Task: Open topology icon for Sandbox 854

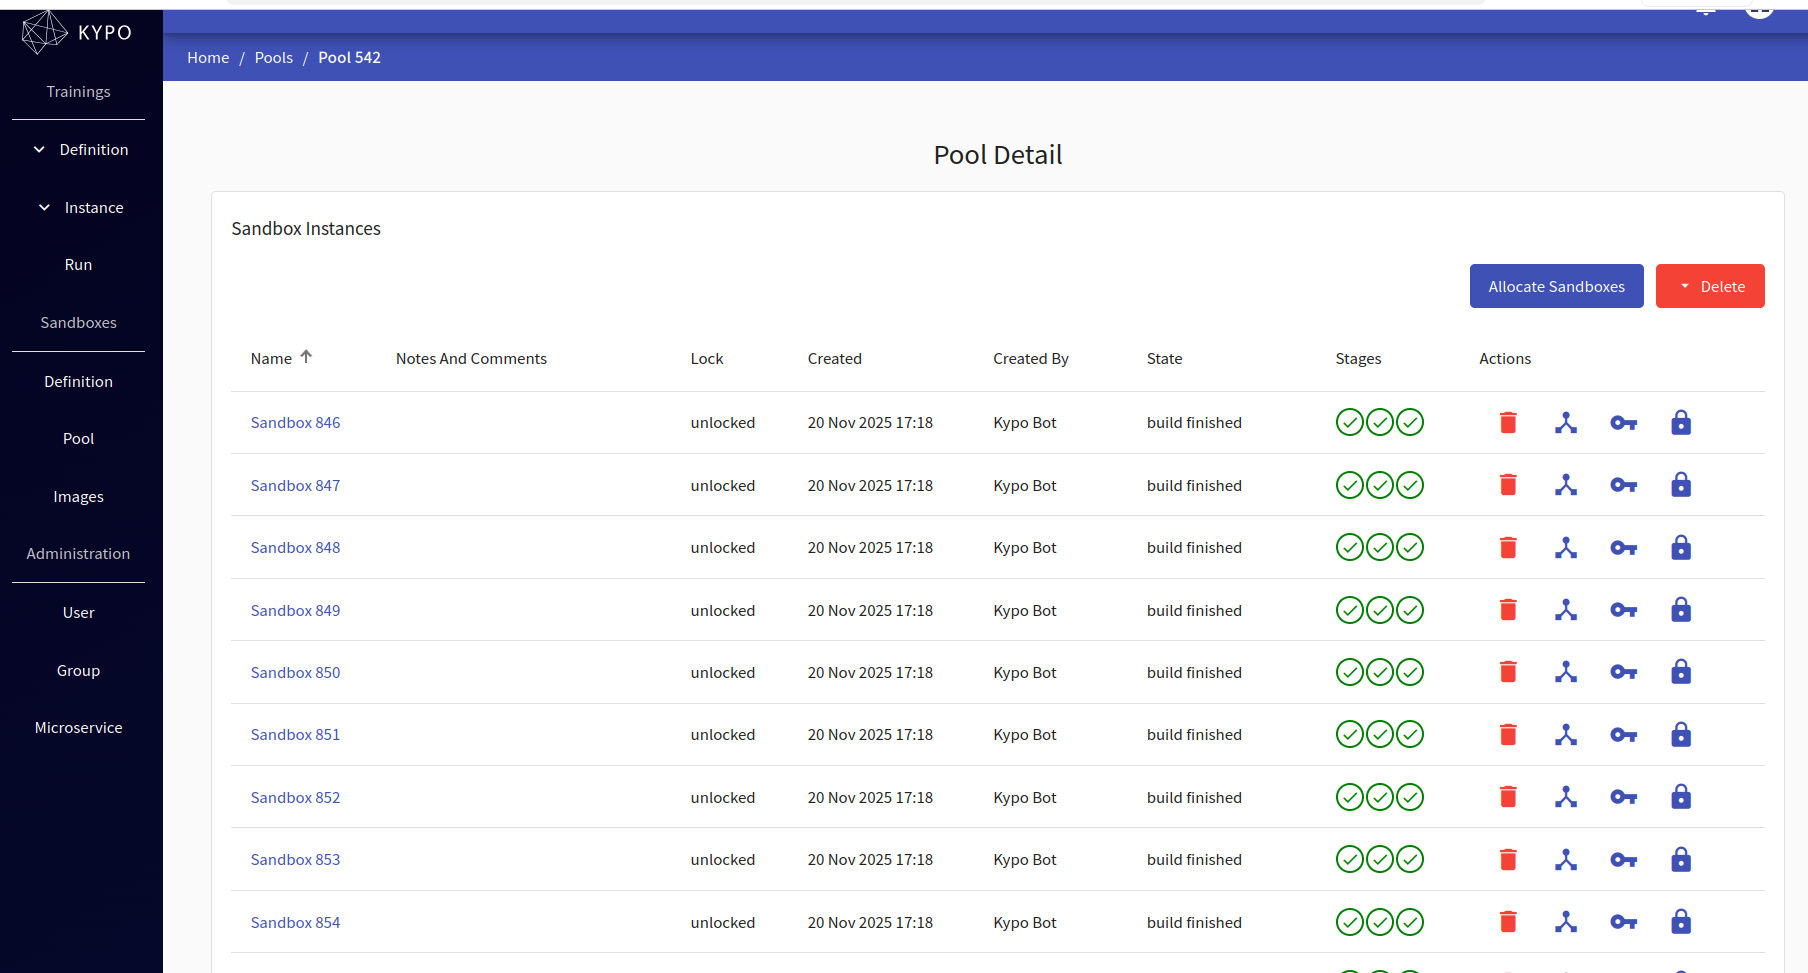Action: coord(1566,922)
